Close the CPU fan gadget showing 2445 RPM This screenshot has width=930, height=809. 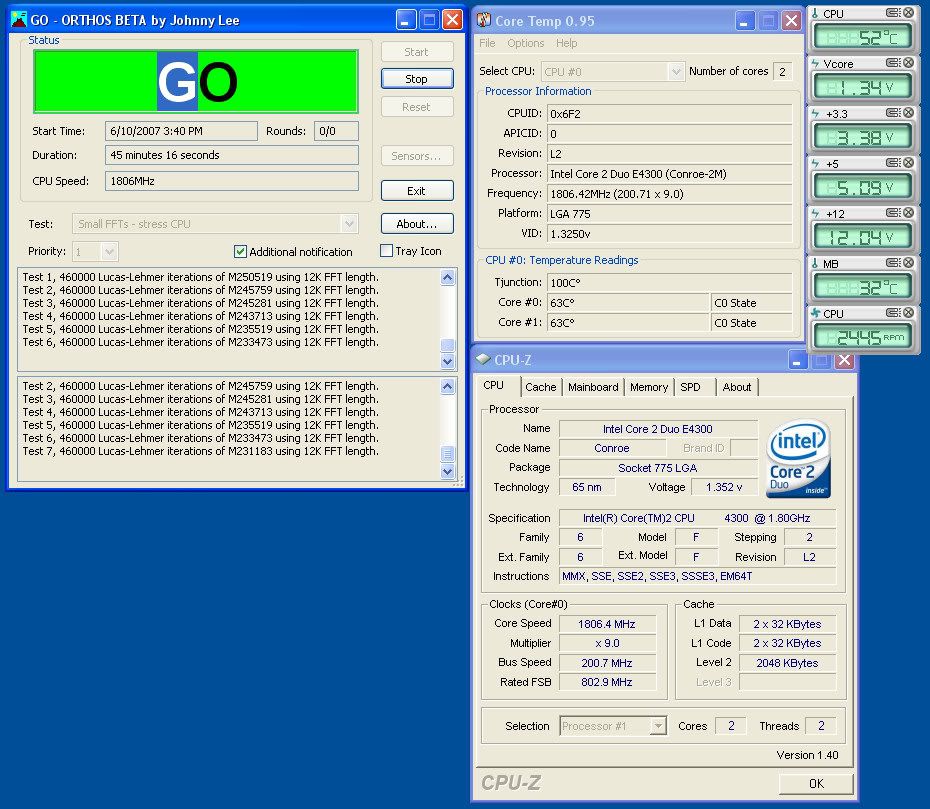908,312
